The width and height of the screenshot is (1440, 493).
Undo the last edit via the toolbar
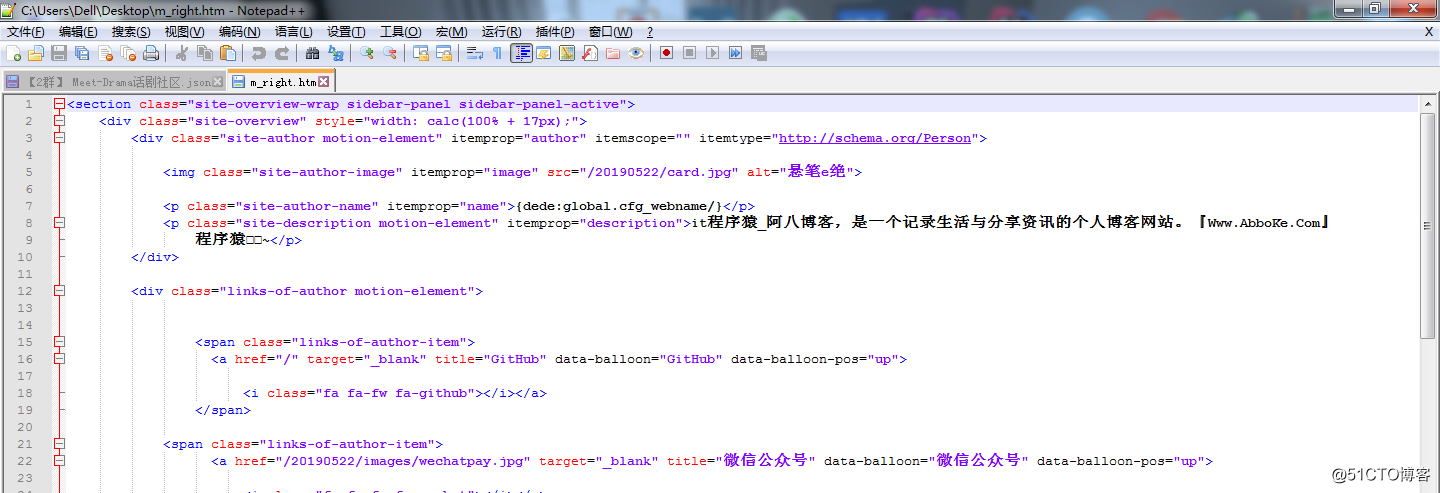coord(259,53)
